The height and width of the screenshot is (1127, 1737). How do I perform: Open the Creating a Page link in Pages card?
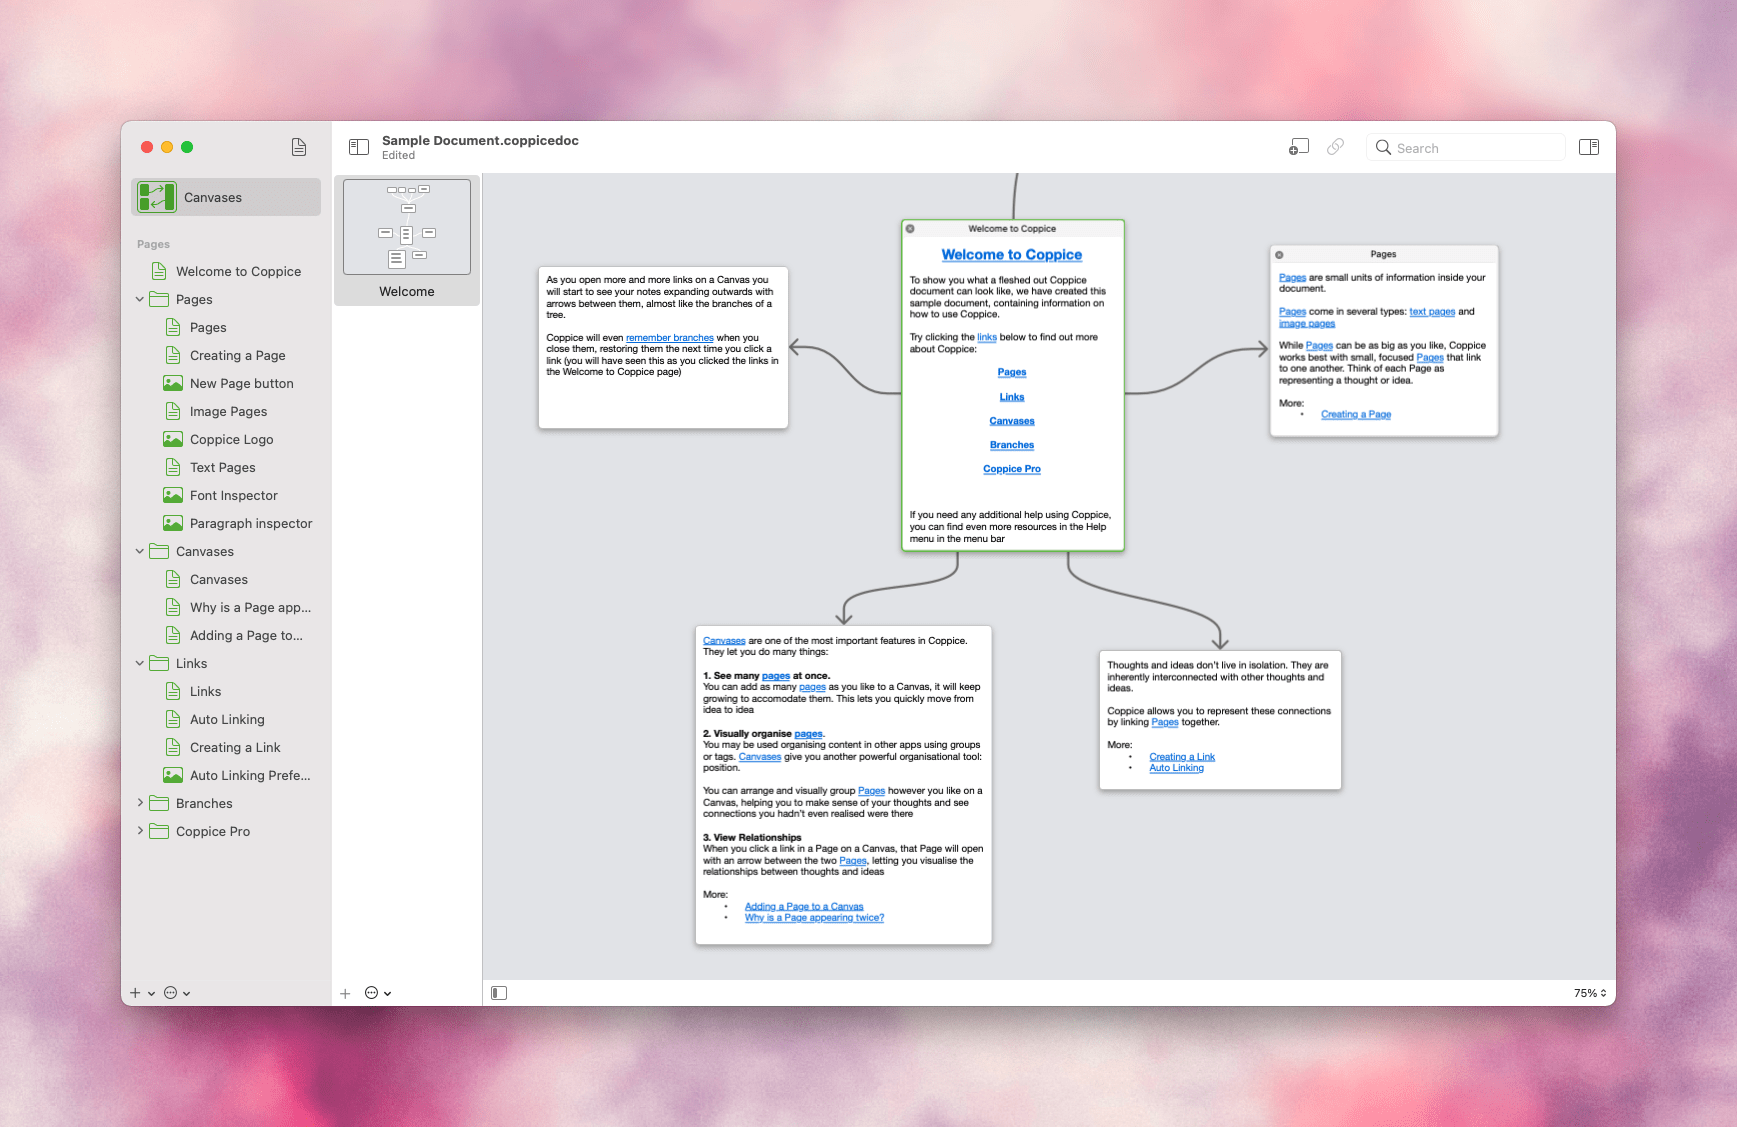click(1356, 414)
